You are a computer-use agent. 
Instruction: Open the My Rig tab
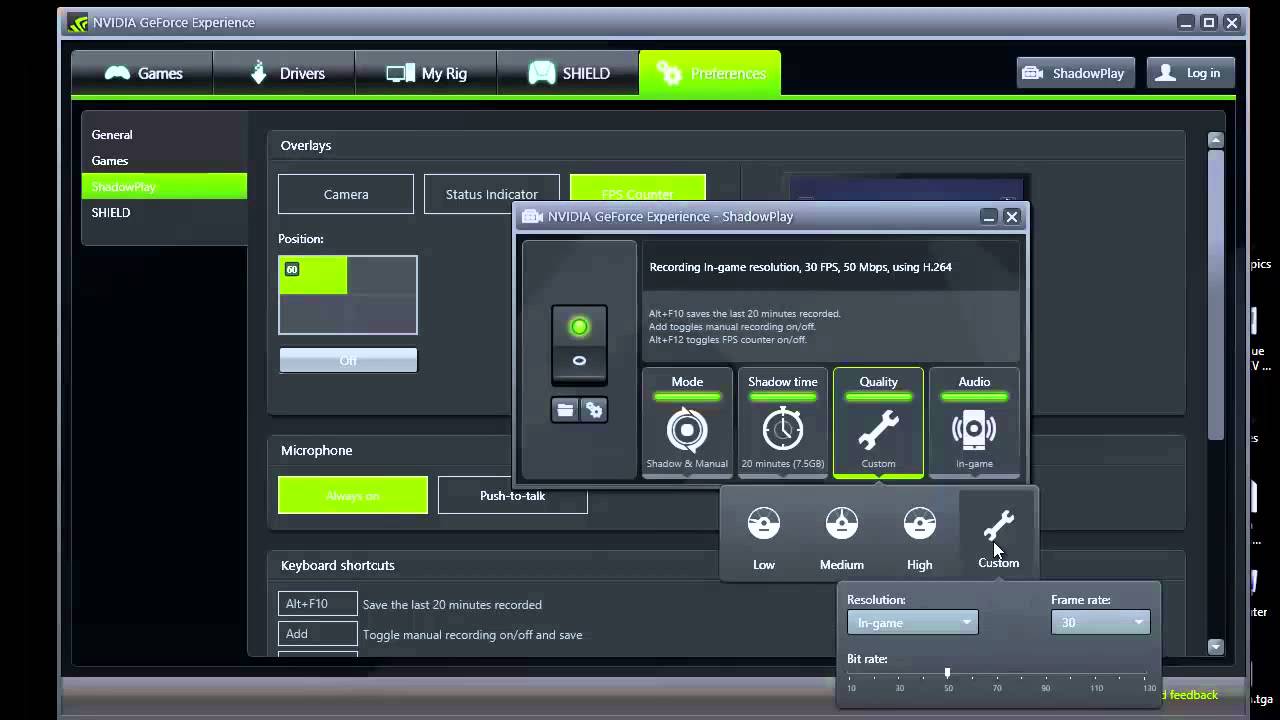426,73
